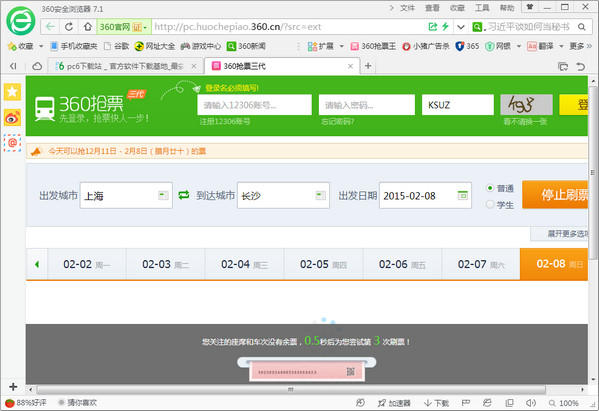Open the address bar history dropdown
This screenshot has height=411, width=599.
461,27
